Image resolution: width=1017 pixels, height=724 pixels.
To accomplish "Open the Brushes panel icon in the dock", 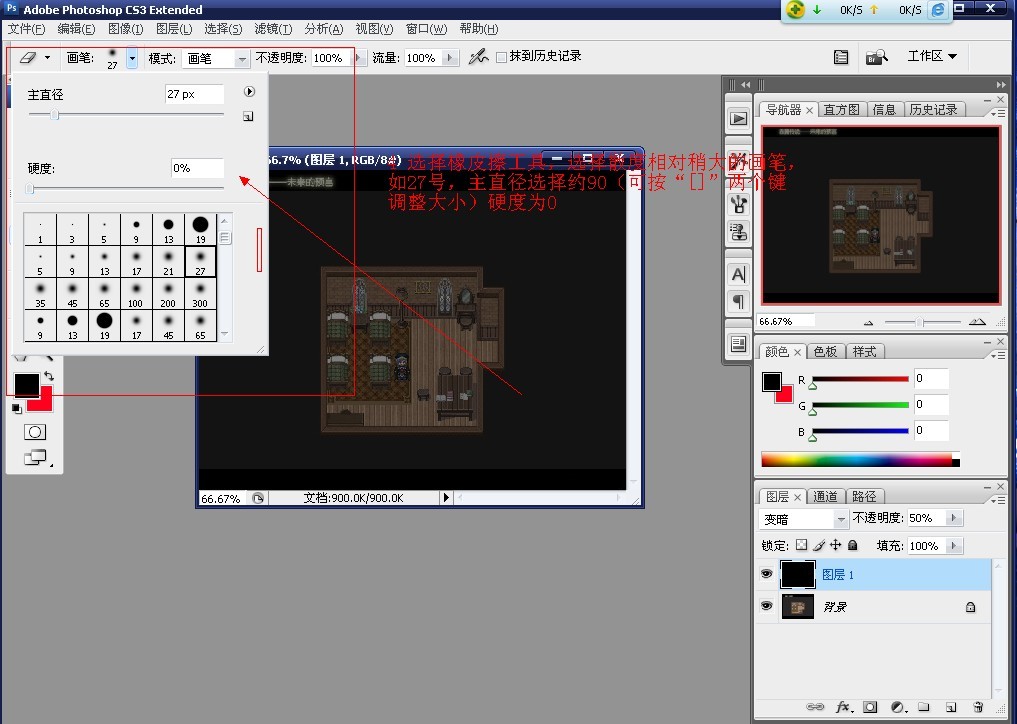I will coord(739,204).
